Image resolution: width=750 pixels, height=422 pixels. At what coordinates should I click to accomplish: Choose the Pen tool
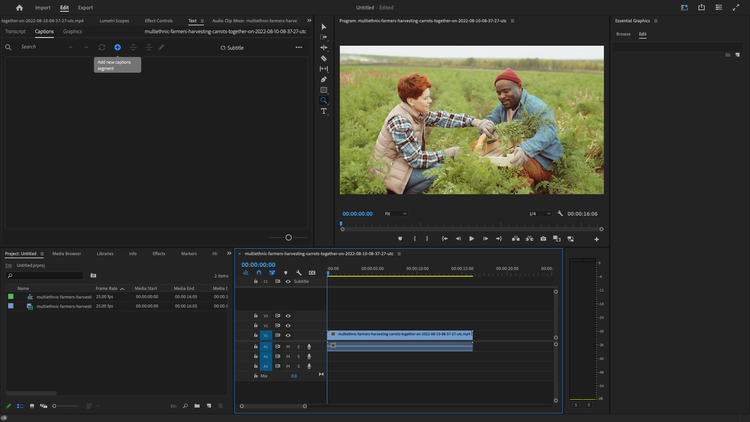click(x=324, y=80)
